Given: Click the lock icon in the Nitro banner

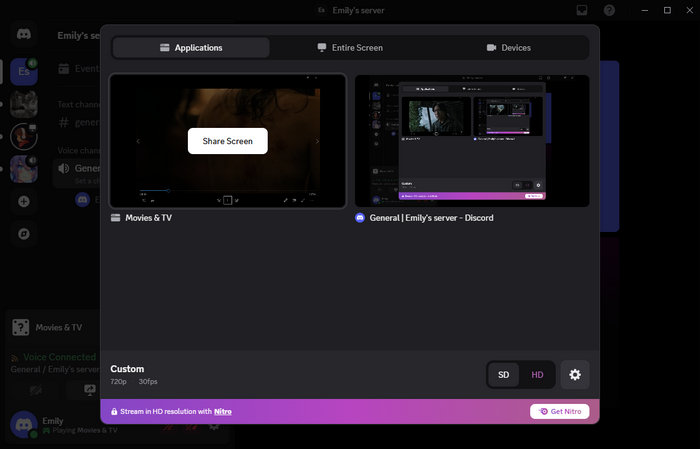Looking at the screenshot, I should 114,412.
